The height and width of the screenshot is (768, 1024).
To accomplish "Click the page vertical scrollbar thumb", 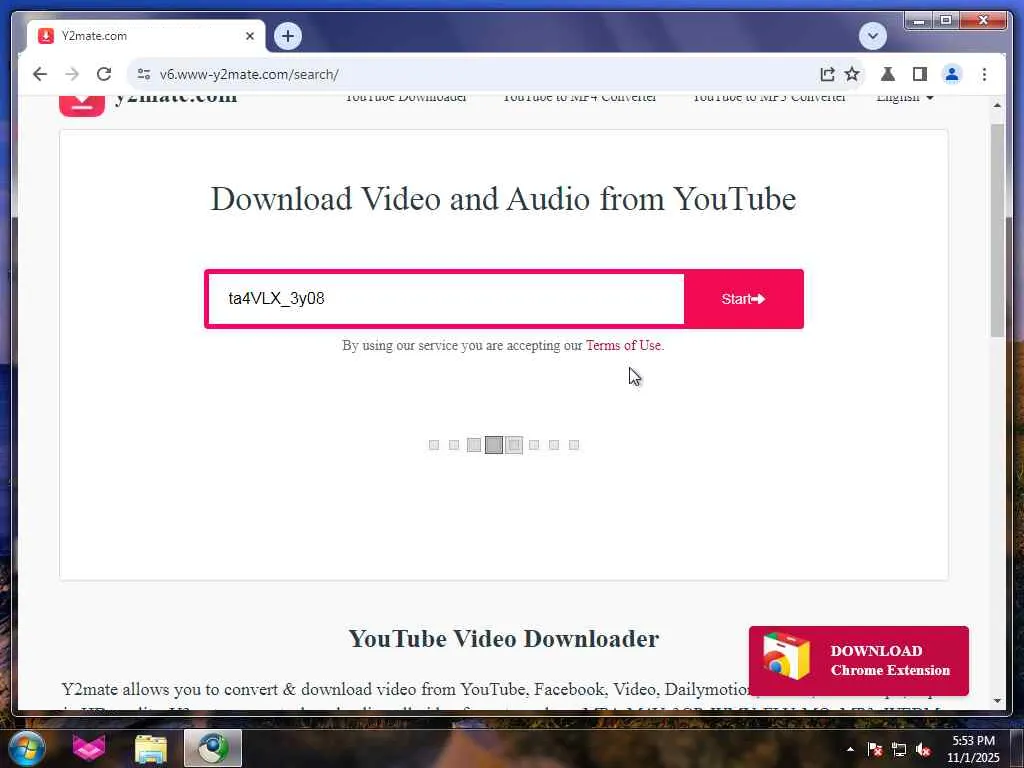I will 997,230.
